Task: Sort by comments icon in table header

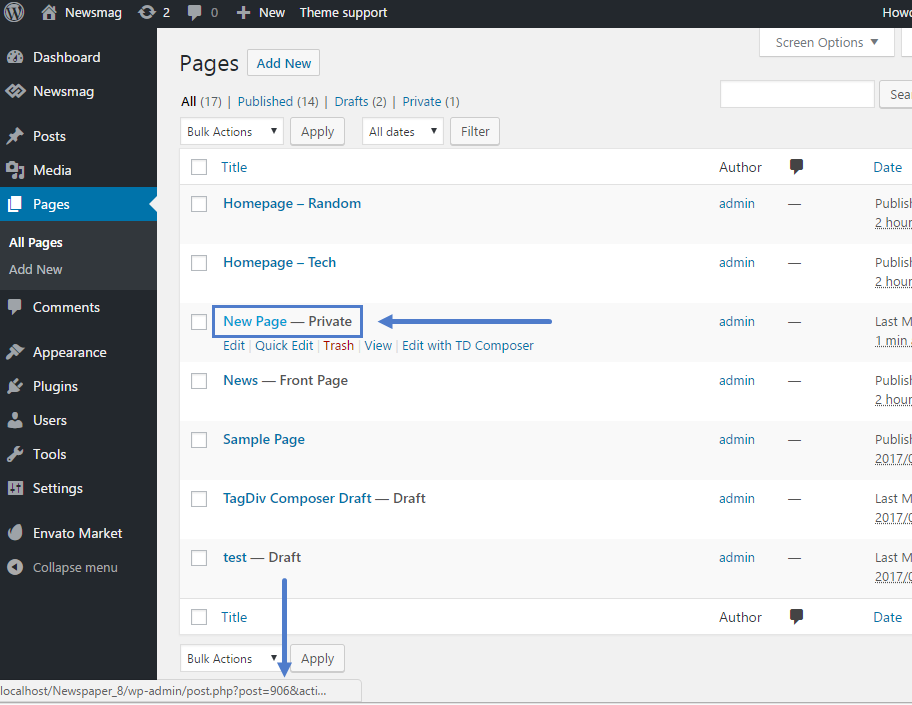Action: click(x=796, y=167)
